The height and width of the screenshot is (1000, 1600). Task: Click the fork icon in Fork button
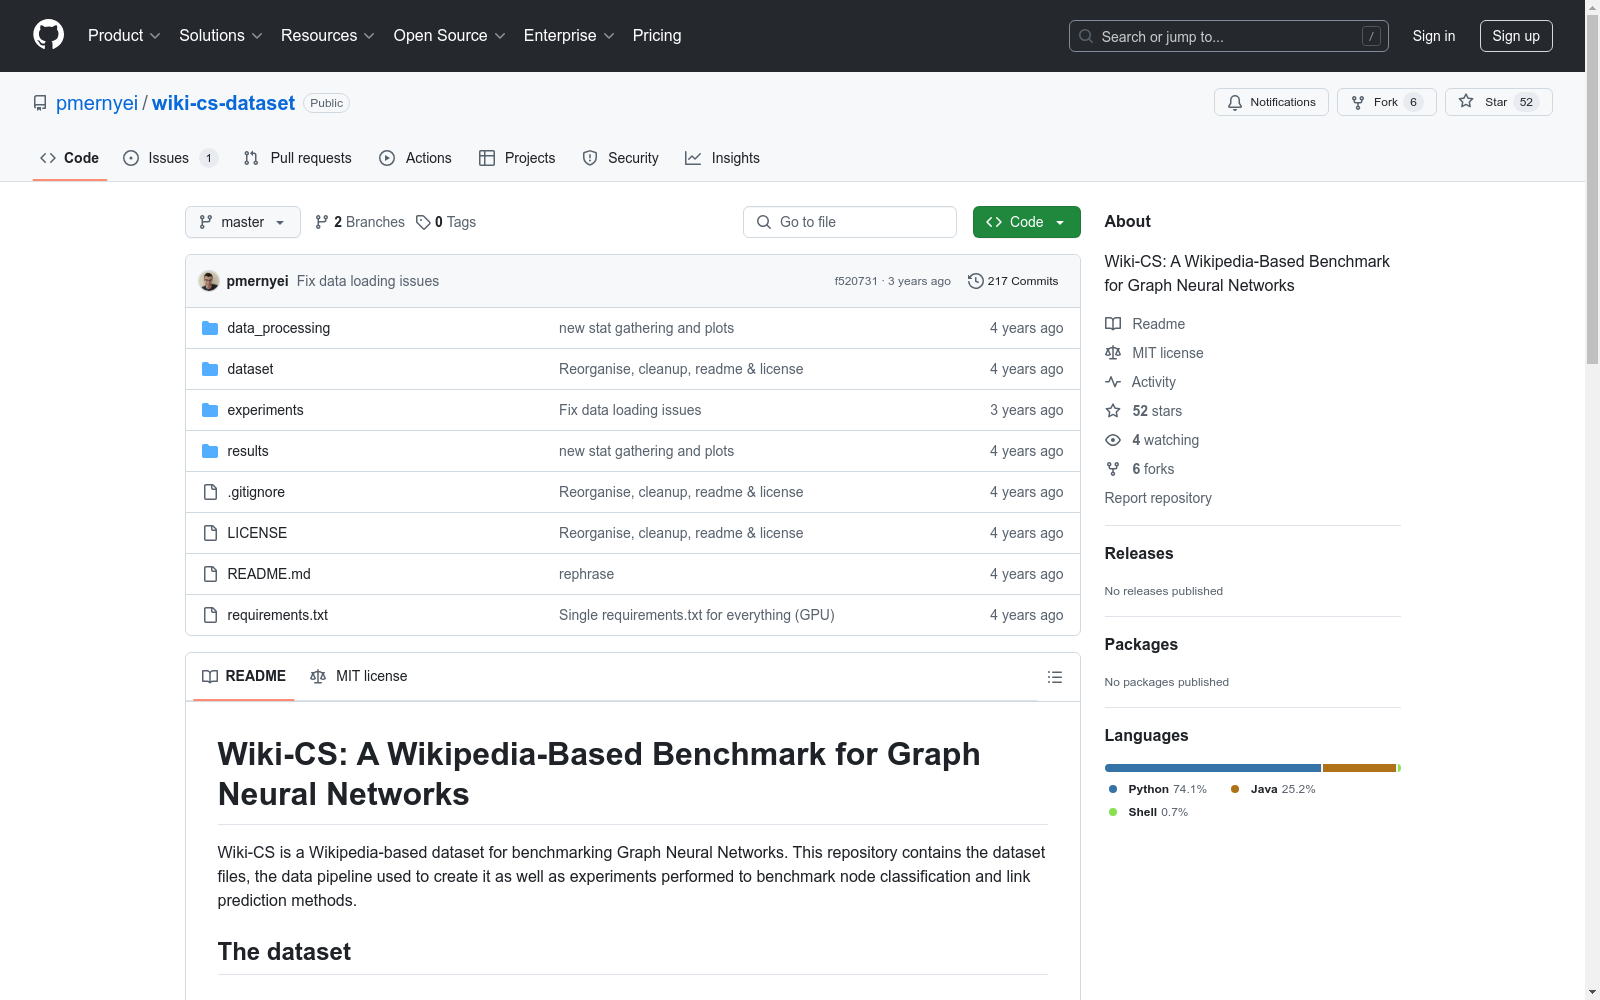coord(1358,102)
